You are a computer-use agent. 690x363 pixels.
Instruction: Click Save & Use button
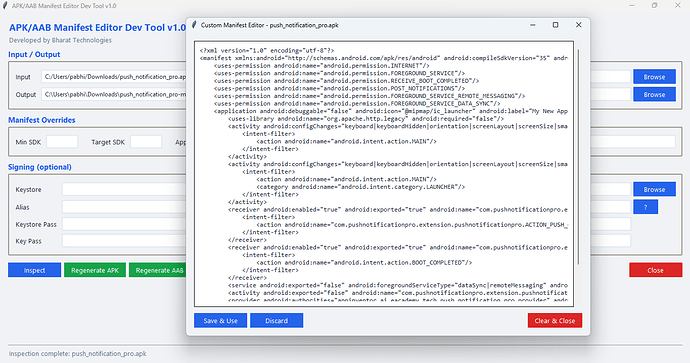(x=220, y=321)
